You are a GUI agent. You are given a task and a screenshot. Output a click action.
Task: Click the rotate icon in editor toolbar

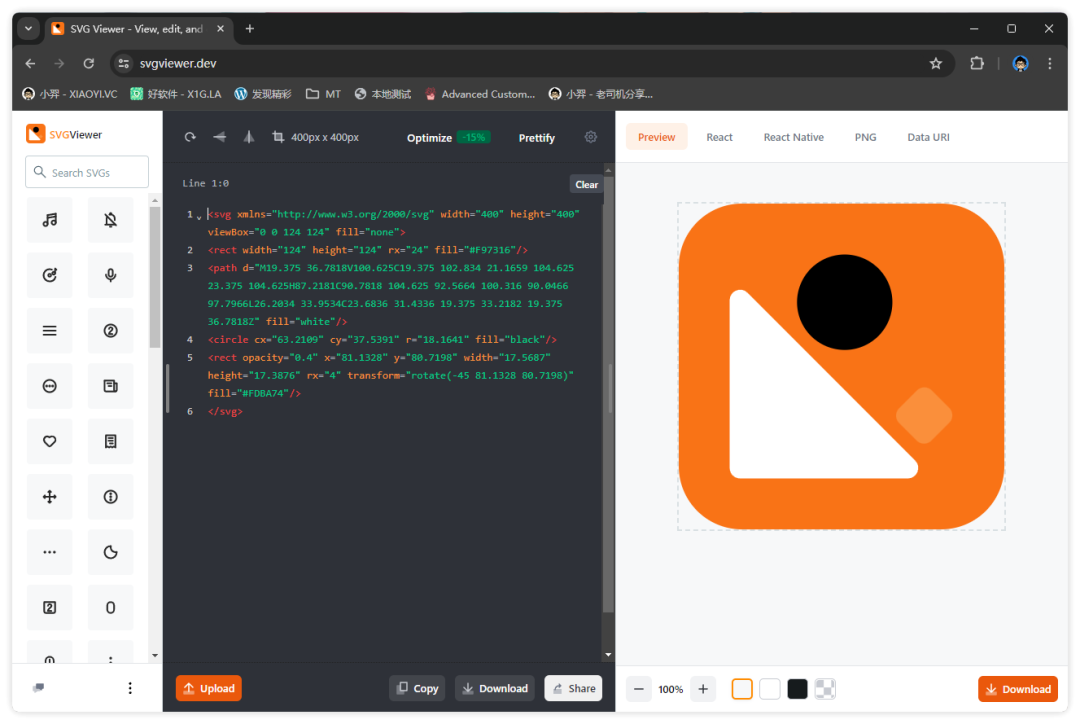point(190,137)
